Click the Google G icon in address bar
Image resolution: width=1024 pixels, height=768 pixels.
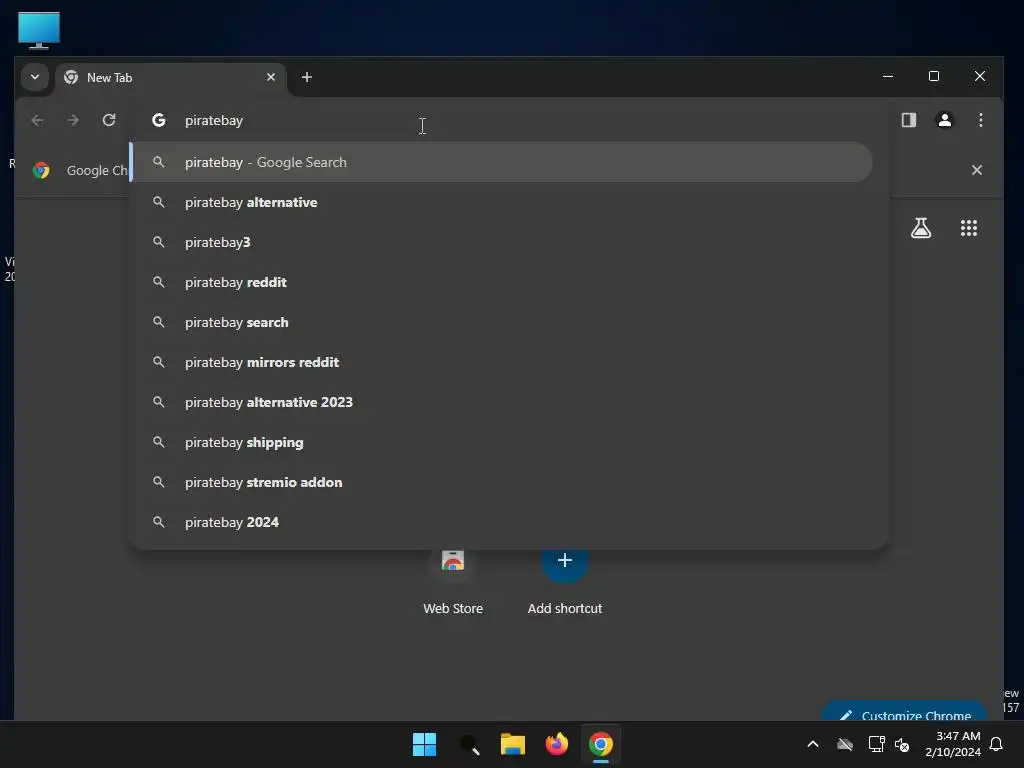coord(159,120)
